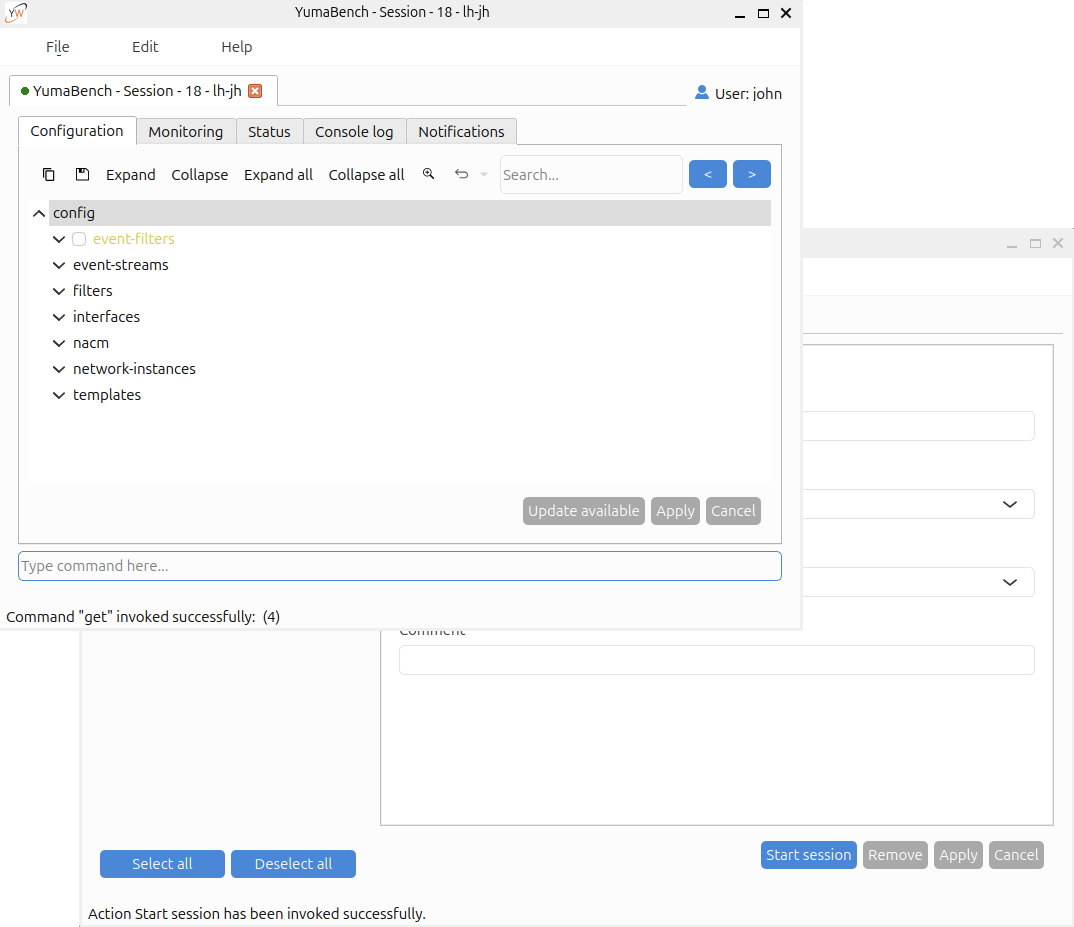The image size is (1074, 927).
Task: Click the save floppy-disk icon
Action: coord(82,175)
